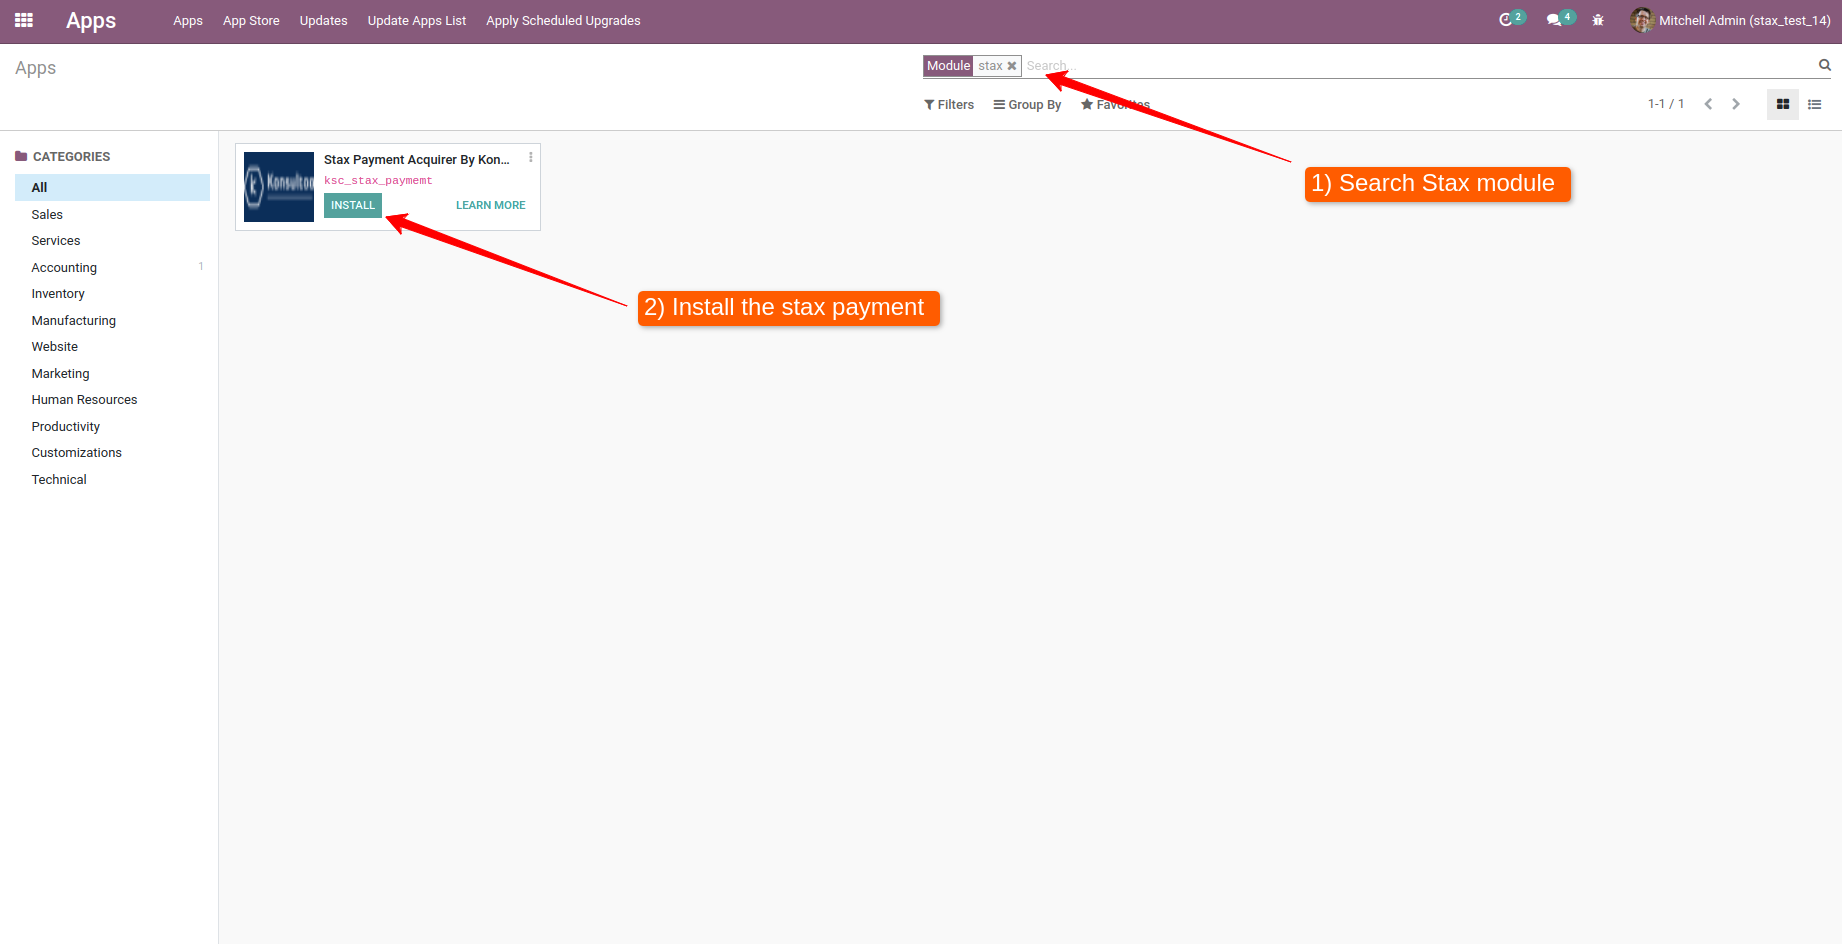Open the conversations chat icon with badge 4
Screen dimensions: 1842x944
(x=1560, y=19)
